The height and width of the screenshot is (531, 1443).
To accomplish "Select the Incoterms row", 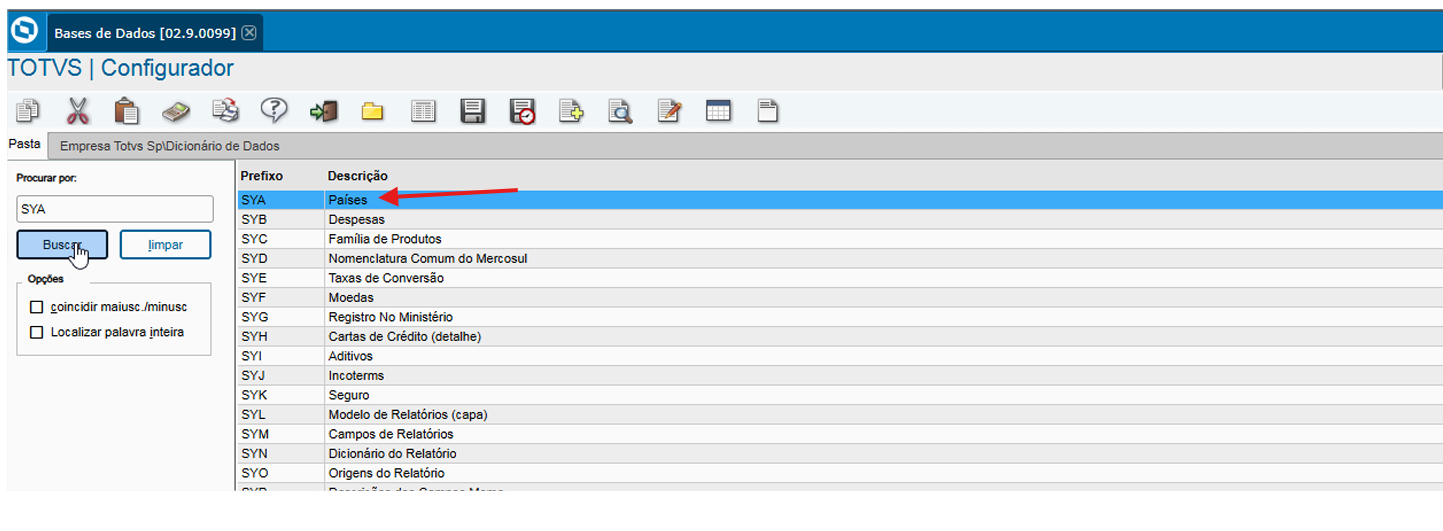I will tap(840, 376).
